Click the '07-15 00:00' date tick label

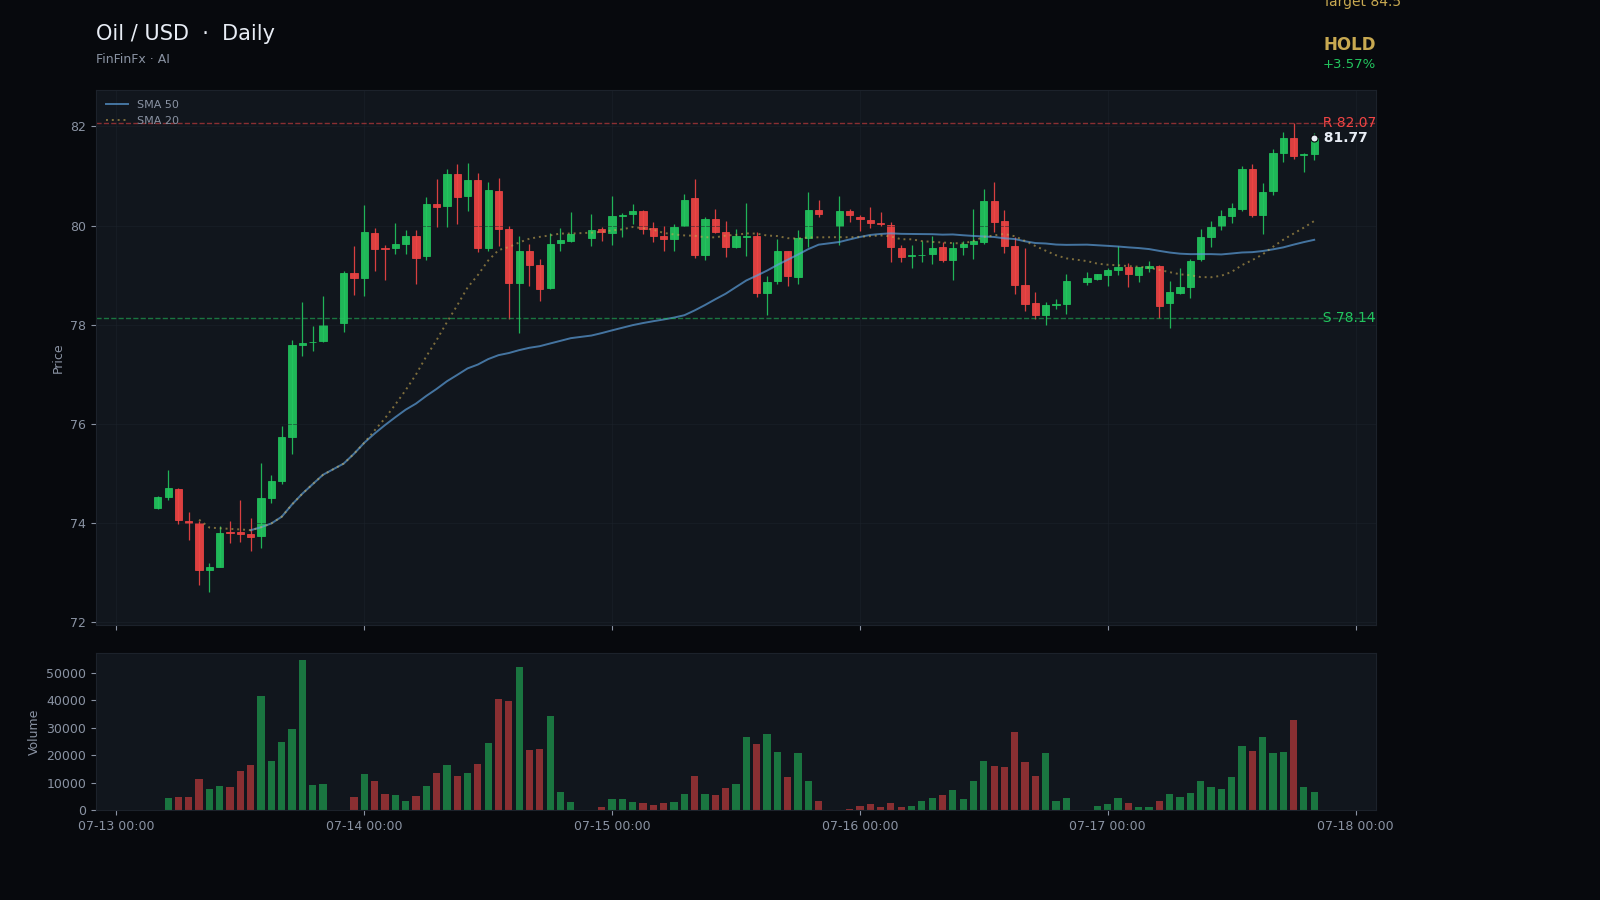[x=612, y=826]
